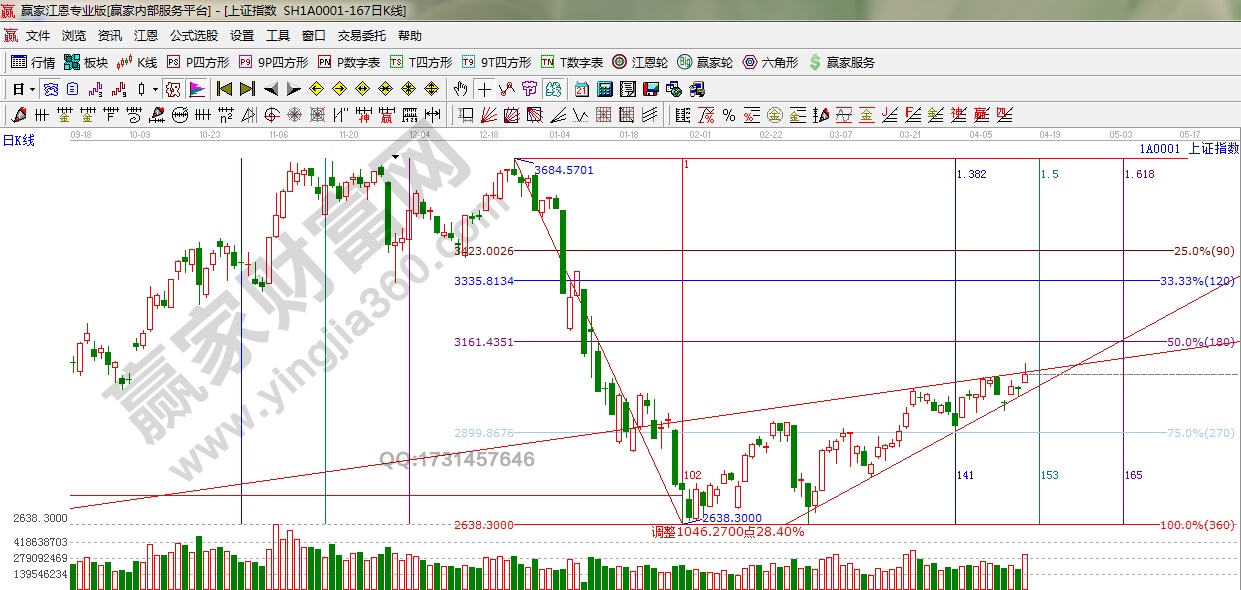Image resolution: width=1241 pixels, height=590 pixels.
Task: Open the calendar date icon
Action: [581, 89]
